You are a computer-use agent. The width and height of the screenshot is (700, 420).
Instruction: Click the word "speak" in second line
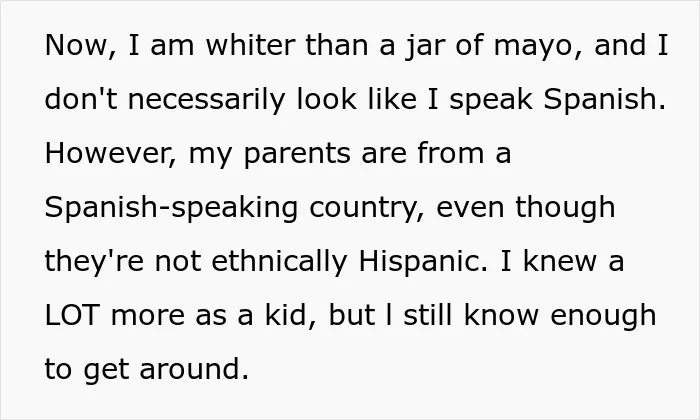click(x=491, y=101)
